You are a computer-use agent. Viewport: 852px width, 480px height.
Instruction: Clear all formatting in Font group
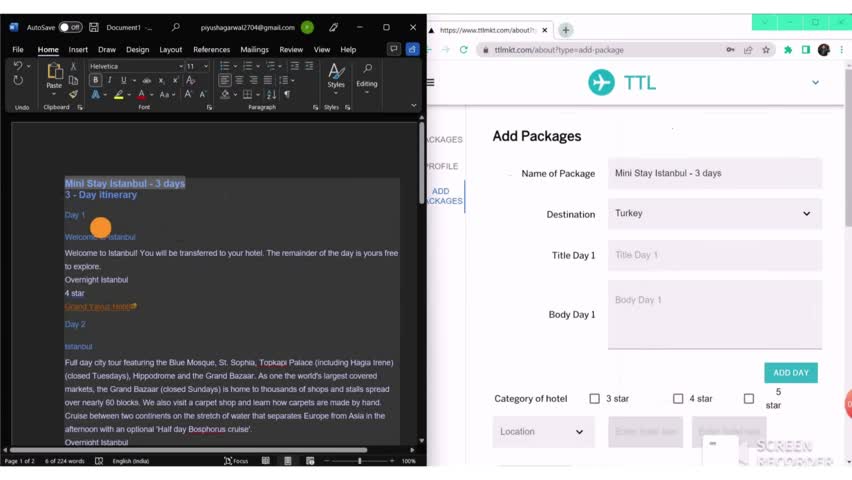191,80
